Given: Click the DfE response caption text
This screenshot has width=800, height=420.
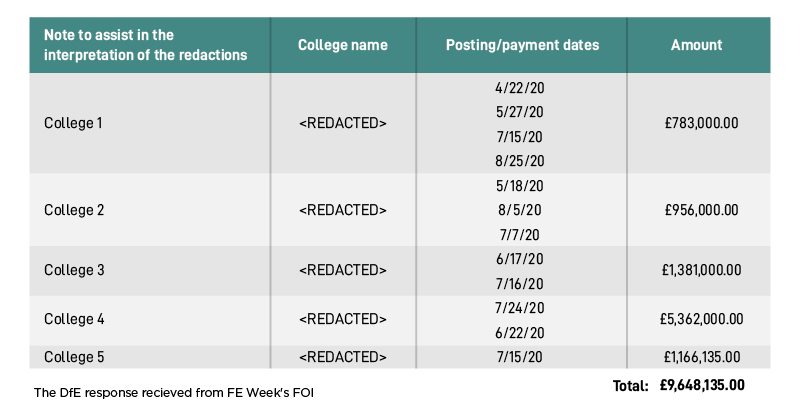Looking at the screenshot, I should click(x=173, y=392).
